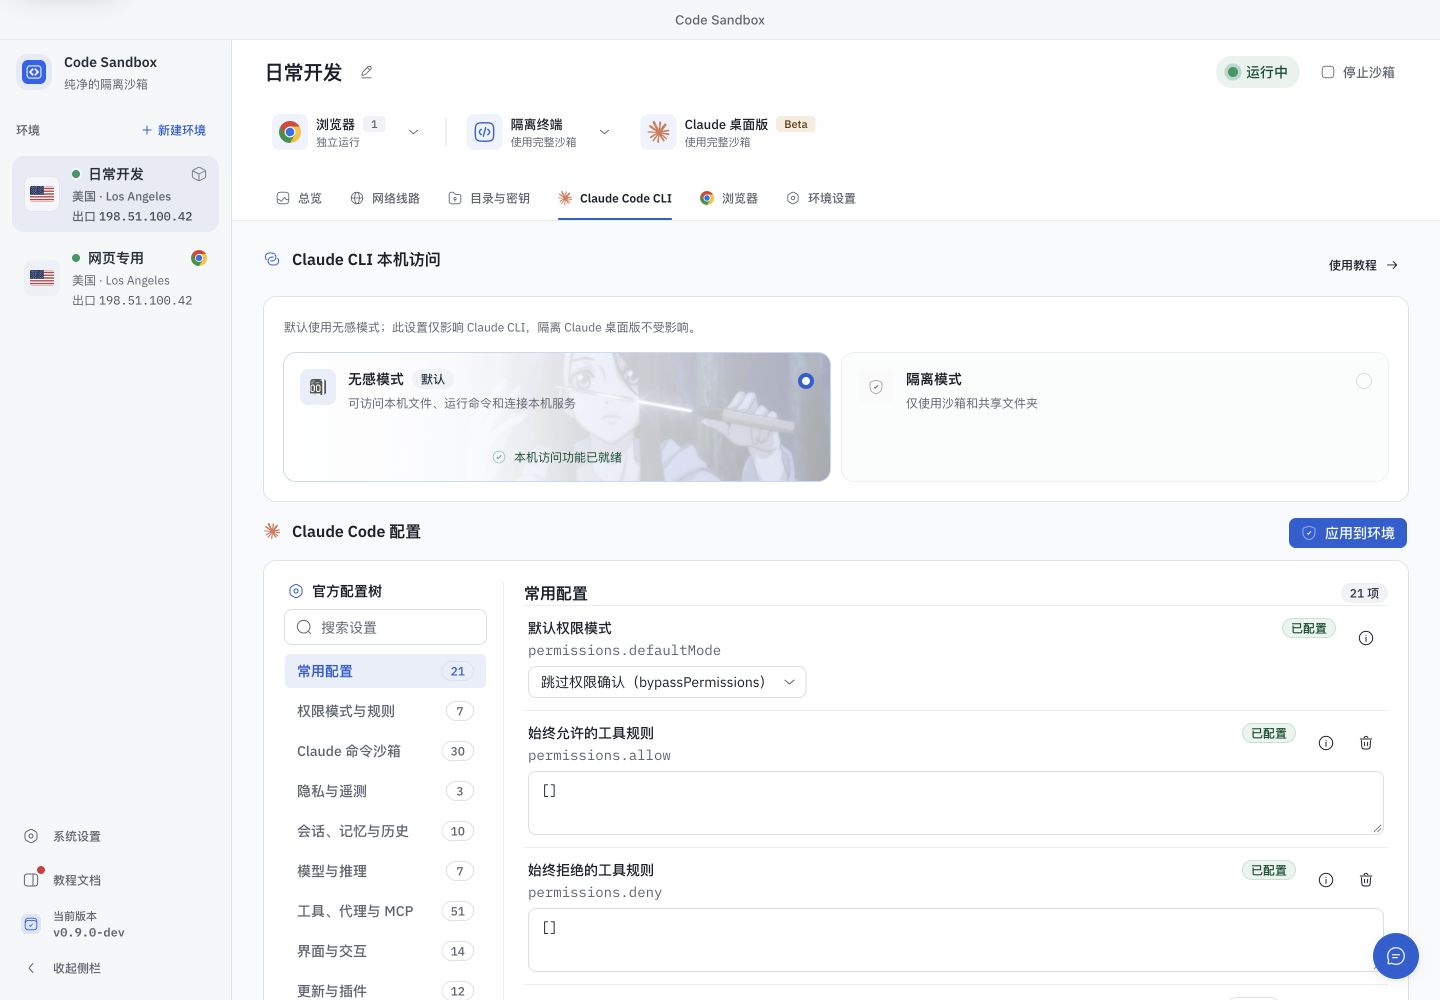Select 模型与推理 category
Screen dimensions: 1440x1000
(385, 871)
